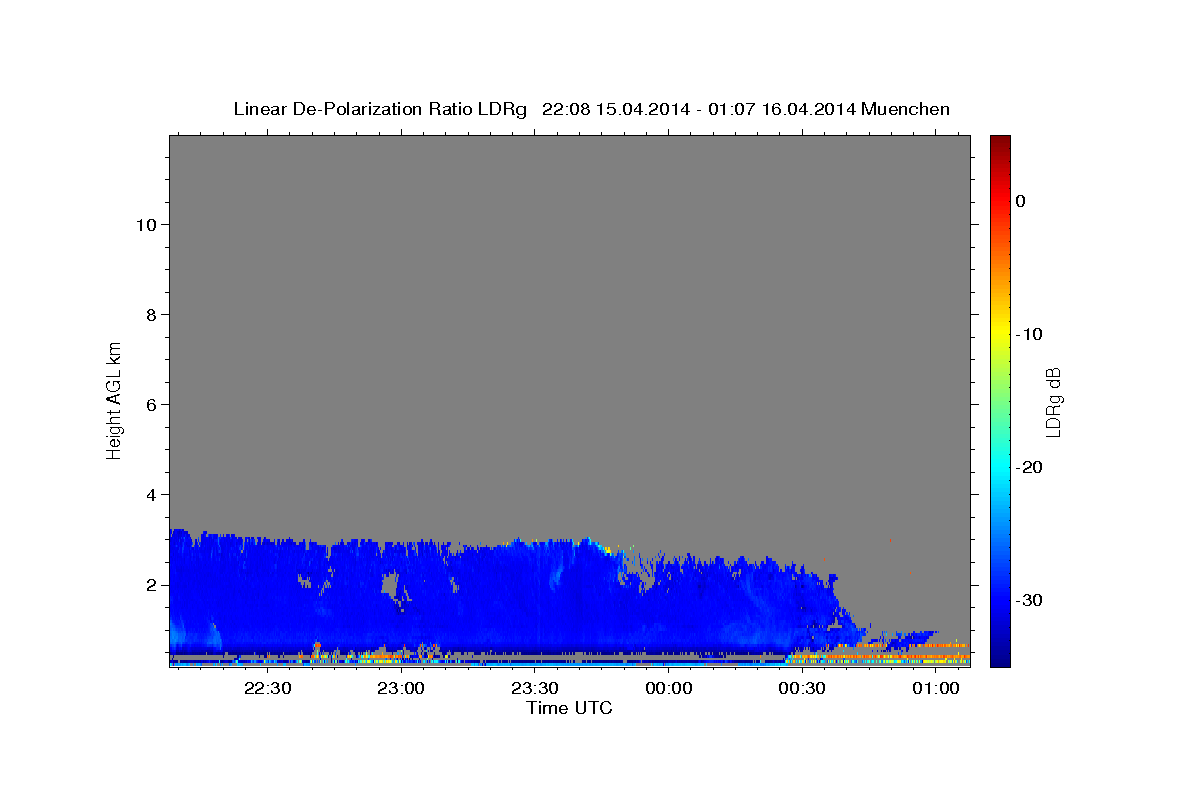1200x800 pixels.
Task: Click colorbar value -10
Action: pyautogui.click(x=1030, y=334)
